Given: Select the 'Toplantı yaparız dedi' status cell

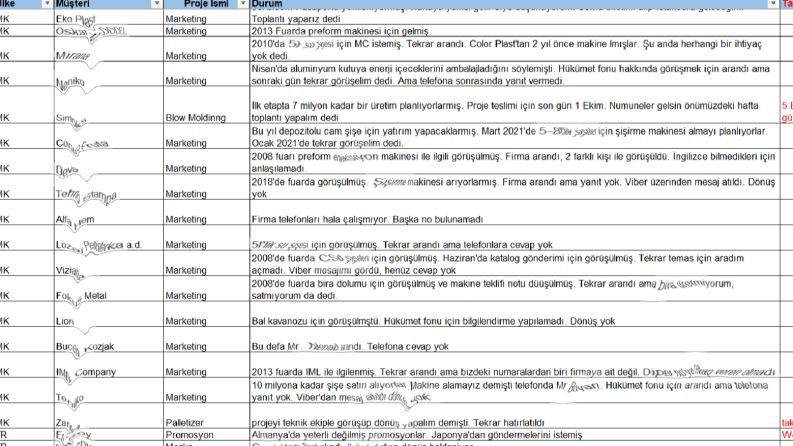Looking at the screenshot, I should tap(515, 19).
